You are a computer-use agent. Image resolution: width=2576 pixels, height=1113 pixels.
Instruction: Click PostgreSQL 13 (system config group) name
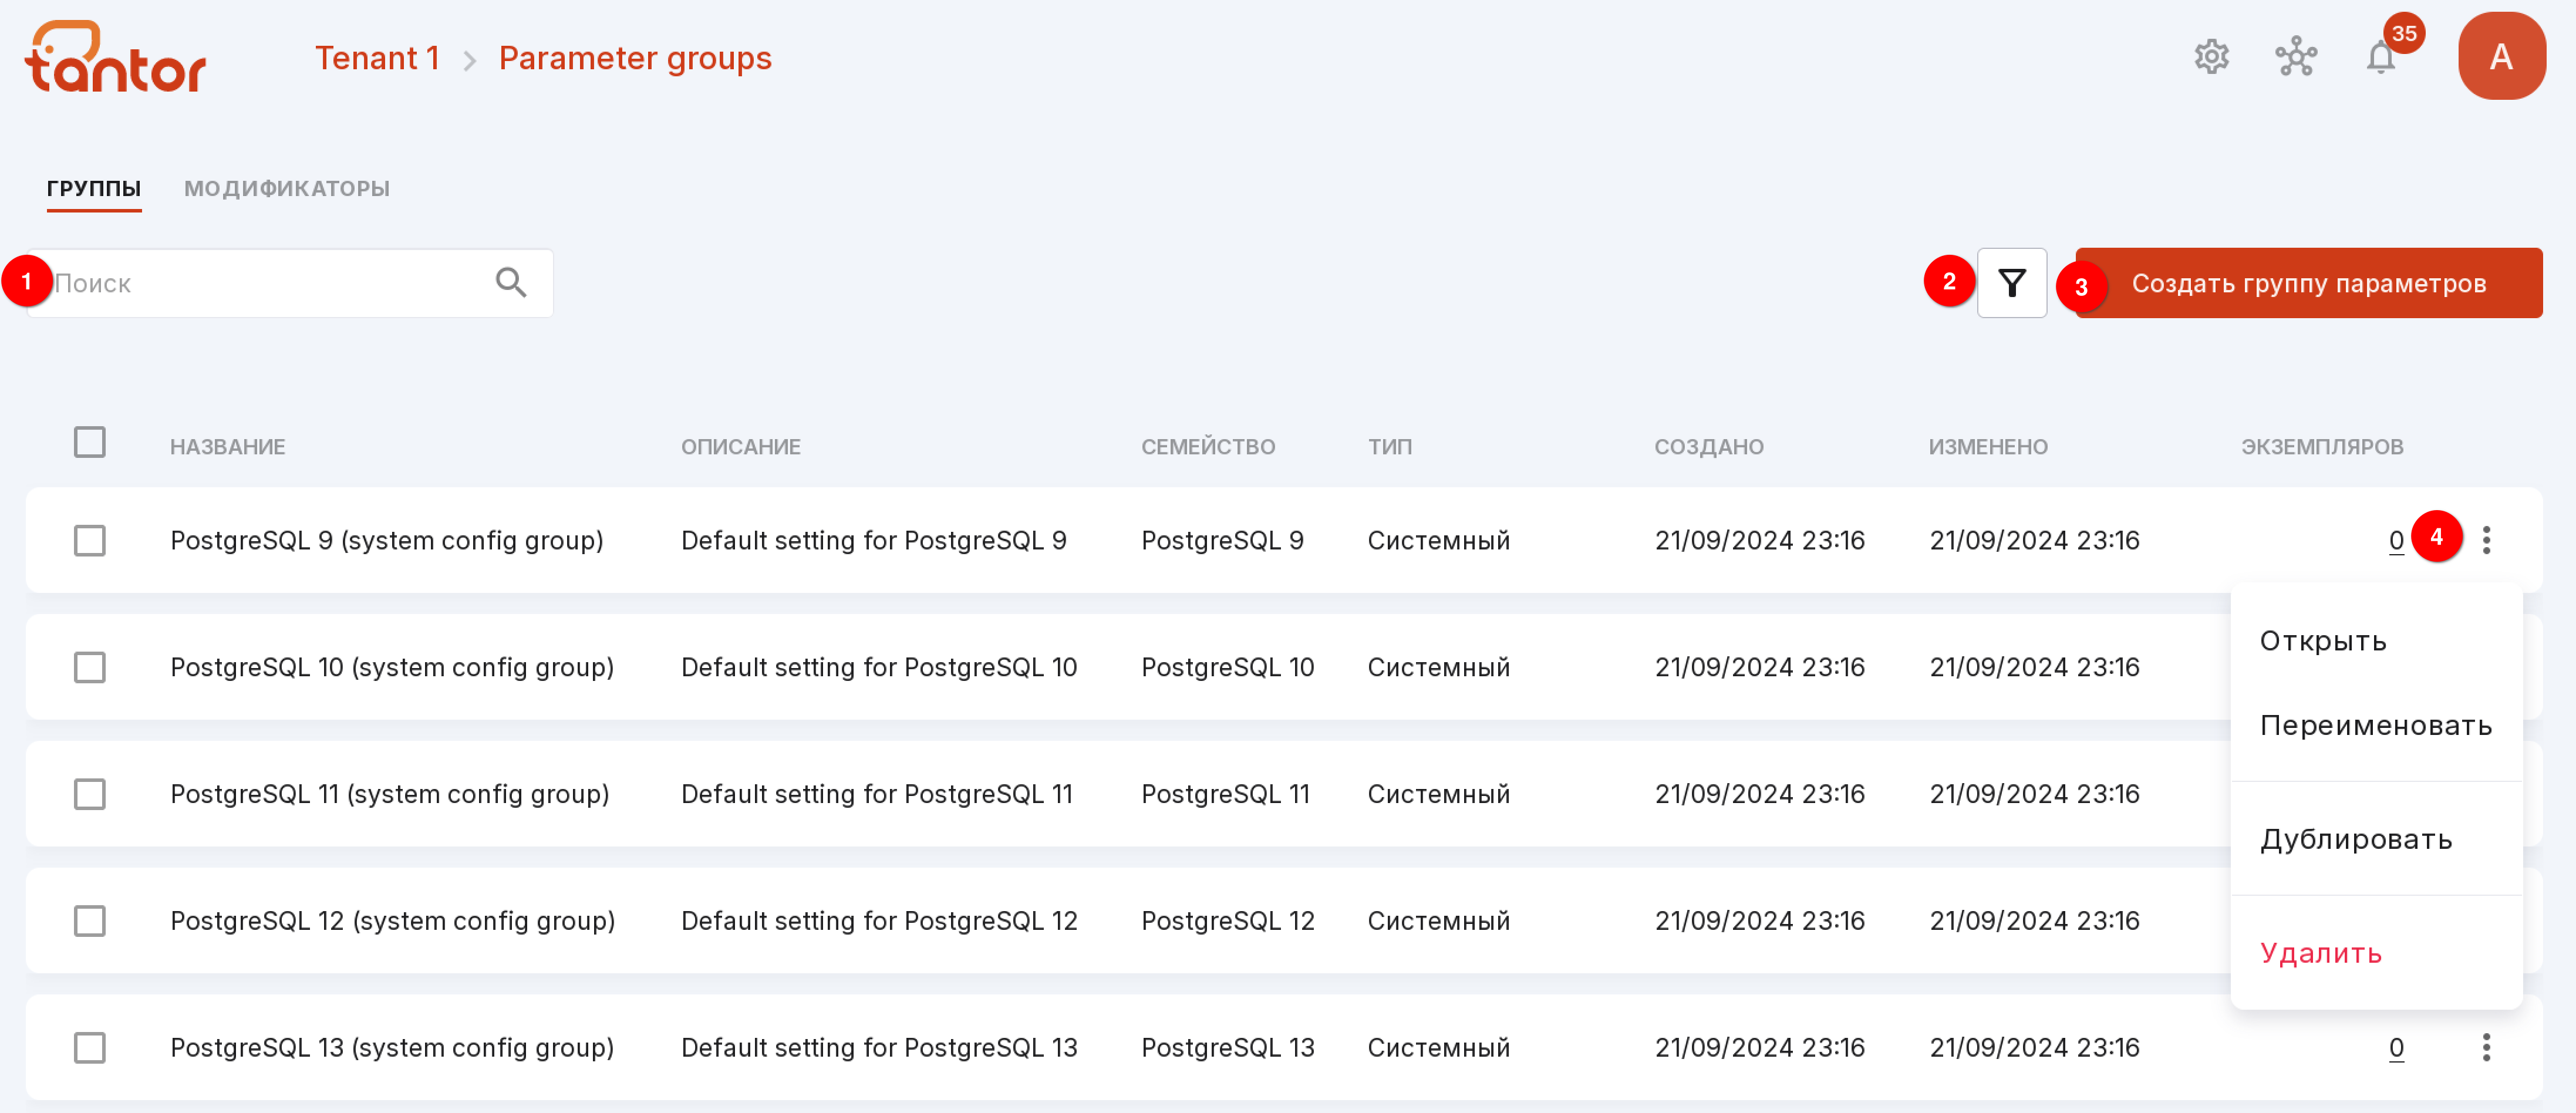tap(392, 1047)
